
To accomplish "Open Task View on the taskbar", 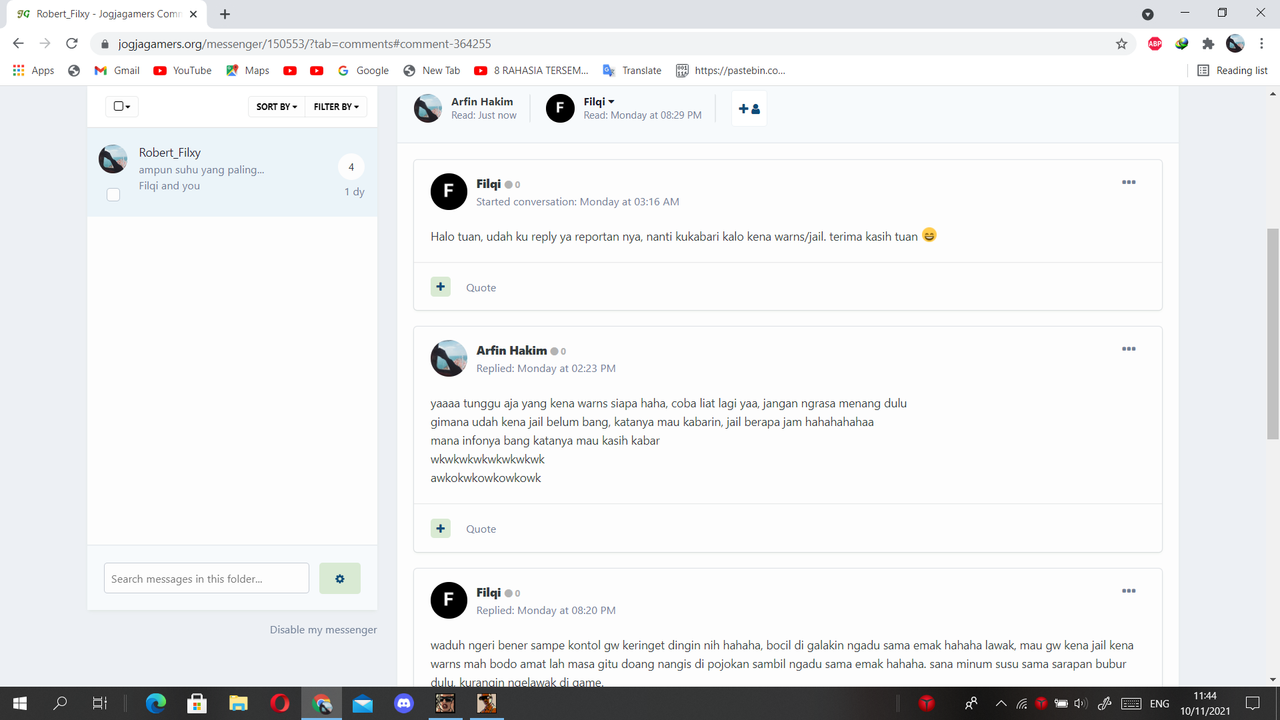I will tap(99, 704).
